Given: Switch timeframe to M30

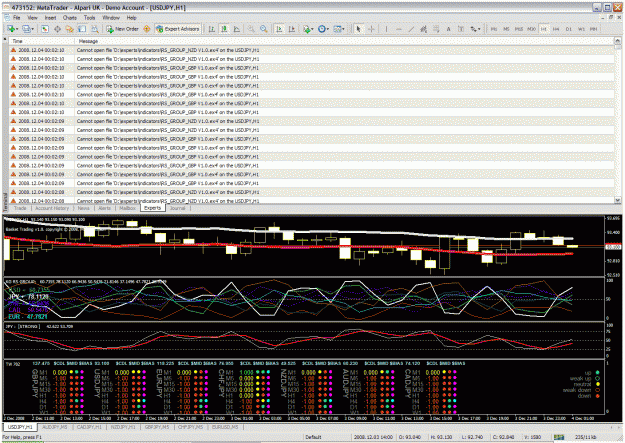Looking at the screenshot, I should click(x=531, y=29).
